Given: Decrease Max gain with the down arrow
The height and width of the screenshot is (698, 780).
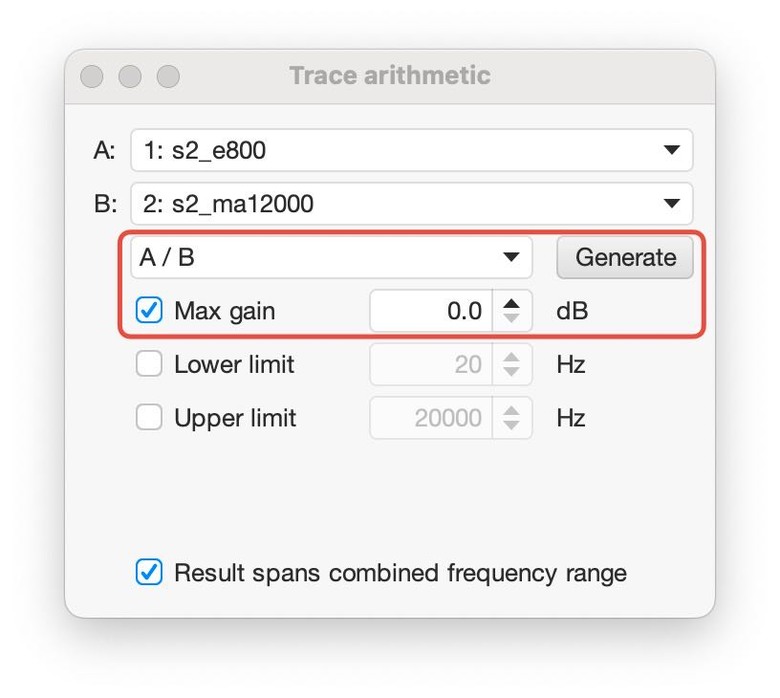Looking at the screenshot, I should 511,318.
